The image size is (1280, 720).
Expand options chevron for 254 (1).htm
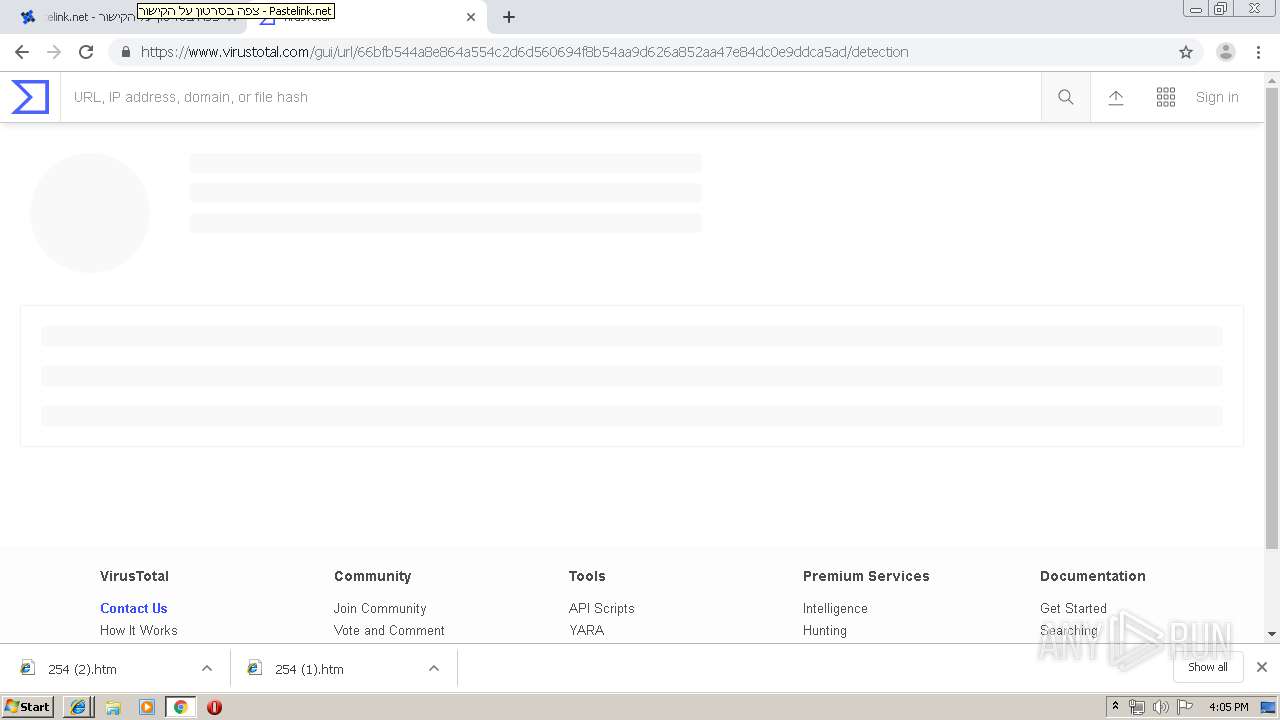click(434, 669)
